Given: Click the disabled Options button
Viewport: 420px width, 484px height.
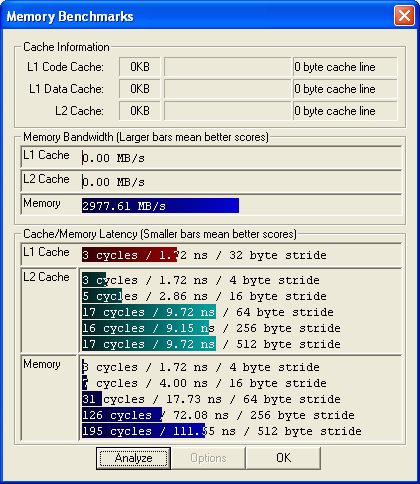Looking at the screenshot, I should (208, 458).
